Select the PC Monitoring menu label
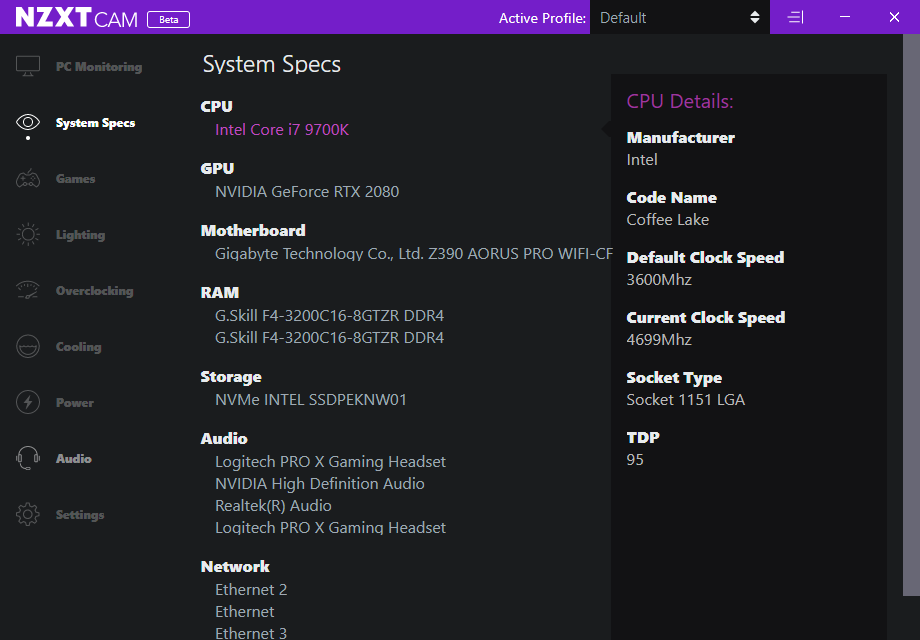 click(98, 67)
